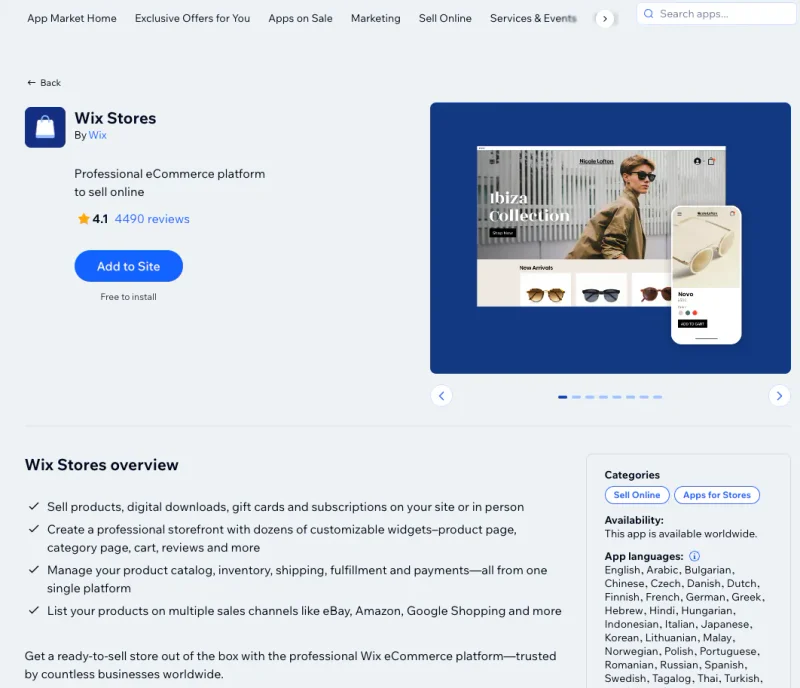Image resolution: width=800 pixels, height=688 pixels.
Task: Click the 'Free to install' text
Action: (129, 297)
